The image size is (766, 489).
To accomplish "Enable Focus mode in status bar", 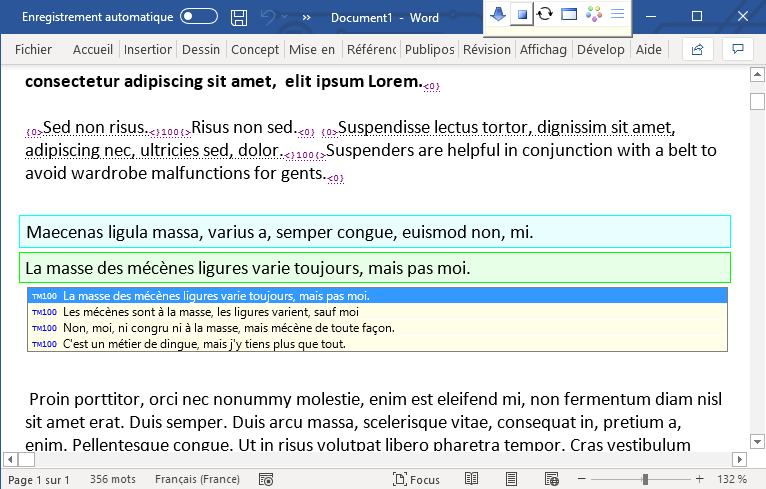I will [x=417, y=480].
